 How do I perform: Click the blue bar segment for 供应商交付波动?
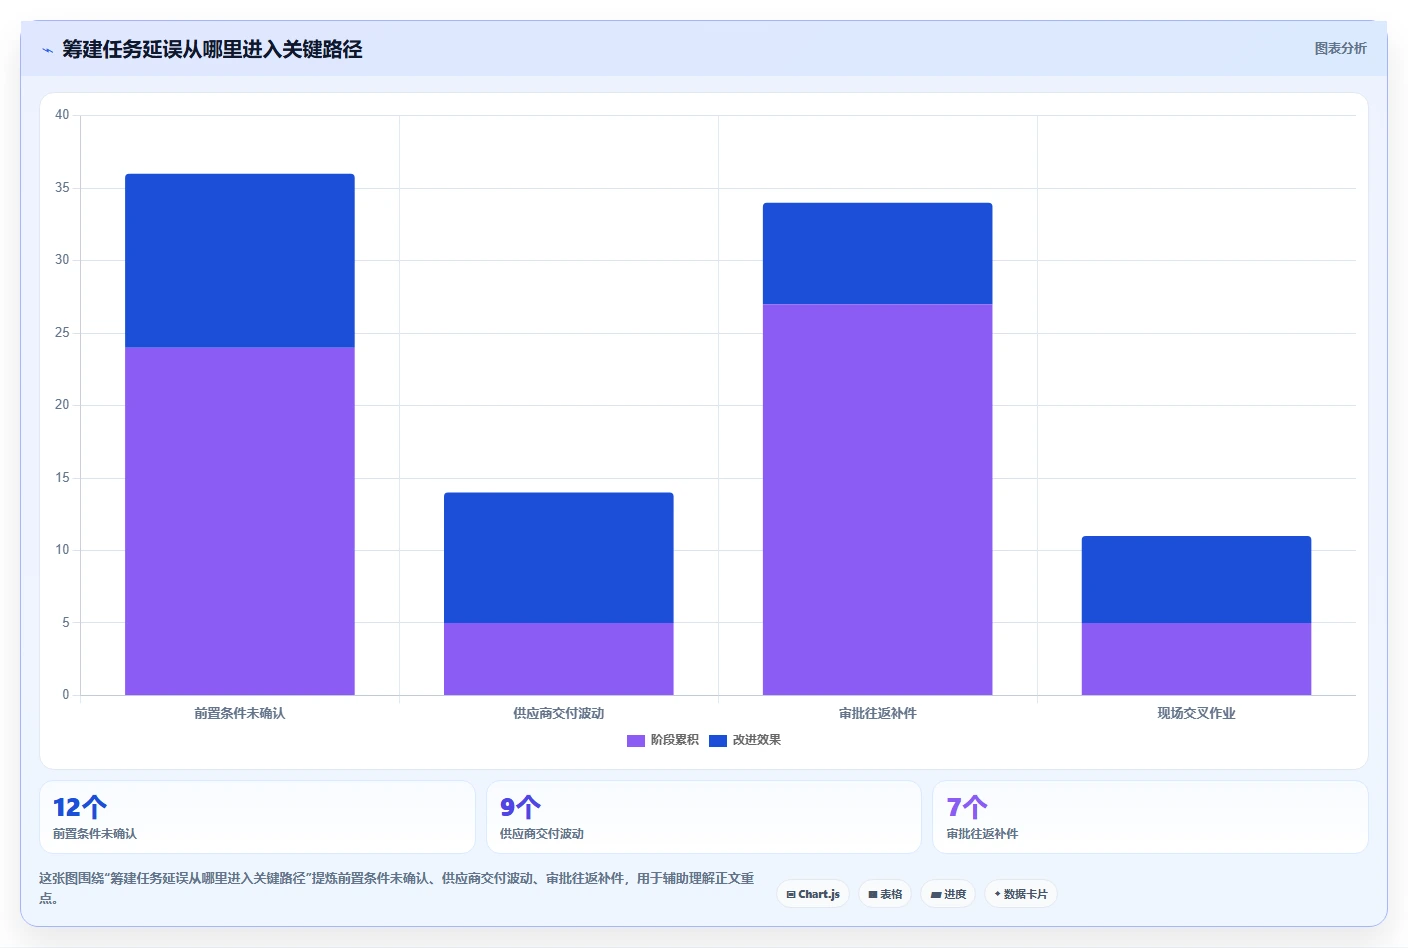coord(559,557)
